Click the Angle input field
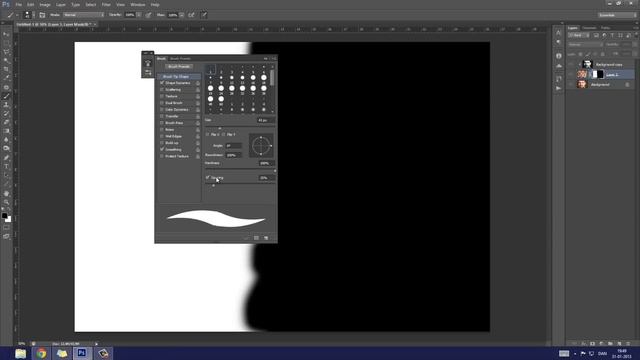Screen dimensions: 640x360 click(x=233, y=146)
